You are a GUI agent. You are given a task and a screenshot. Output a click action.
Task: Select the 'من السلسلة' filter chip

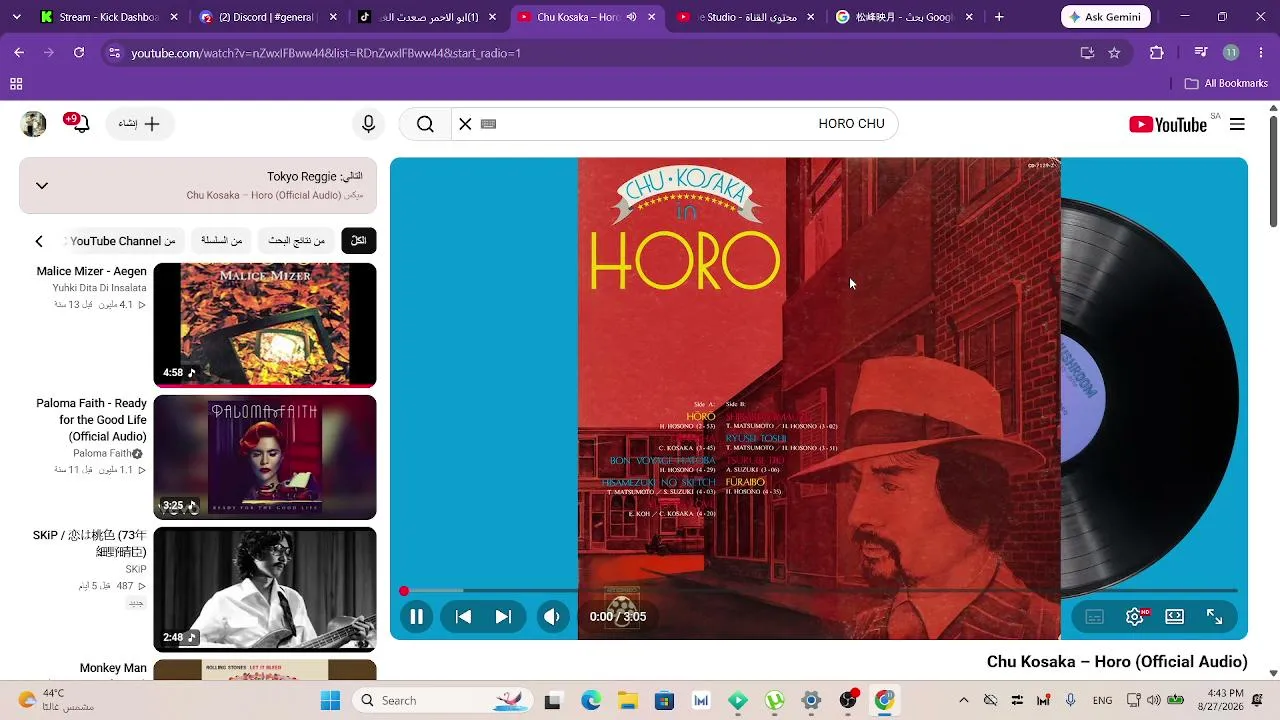click(x=222, y=241)
